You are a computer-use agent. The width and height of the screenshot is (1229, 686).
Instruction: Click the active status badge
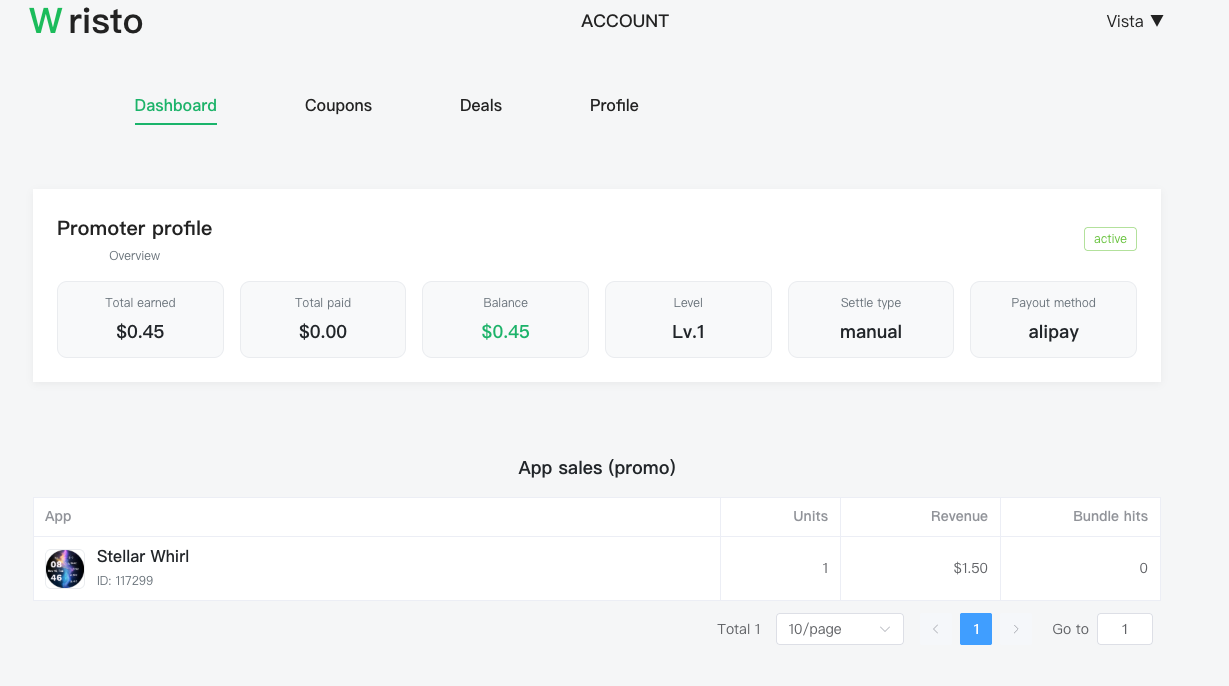pyautogui.click(x=1110, y=239)
